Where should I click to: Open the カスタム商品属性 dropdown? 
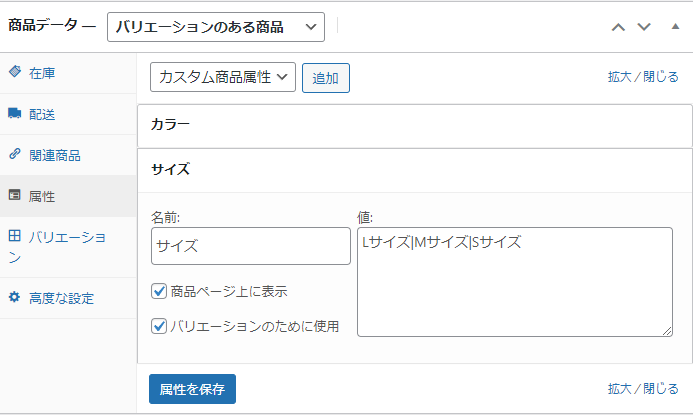point(223,77)
